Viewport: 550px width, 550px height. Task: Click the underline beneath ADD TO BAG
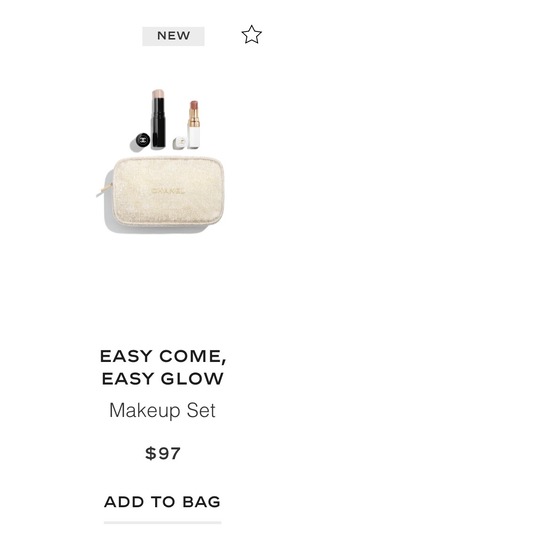point(162,523)
